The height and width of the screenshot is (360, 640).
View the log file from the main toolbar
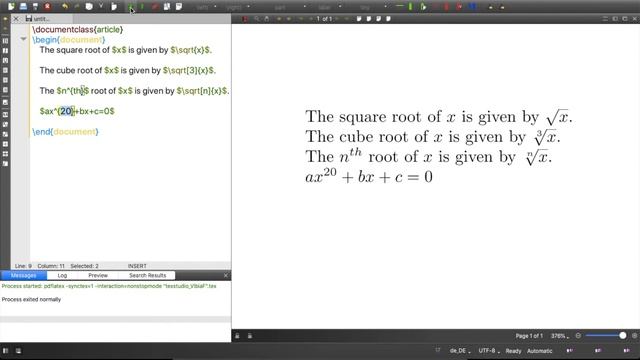[x=179, y=7]
